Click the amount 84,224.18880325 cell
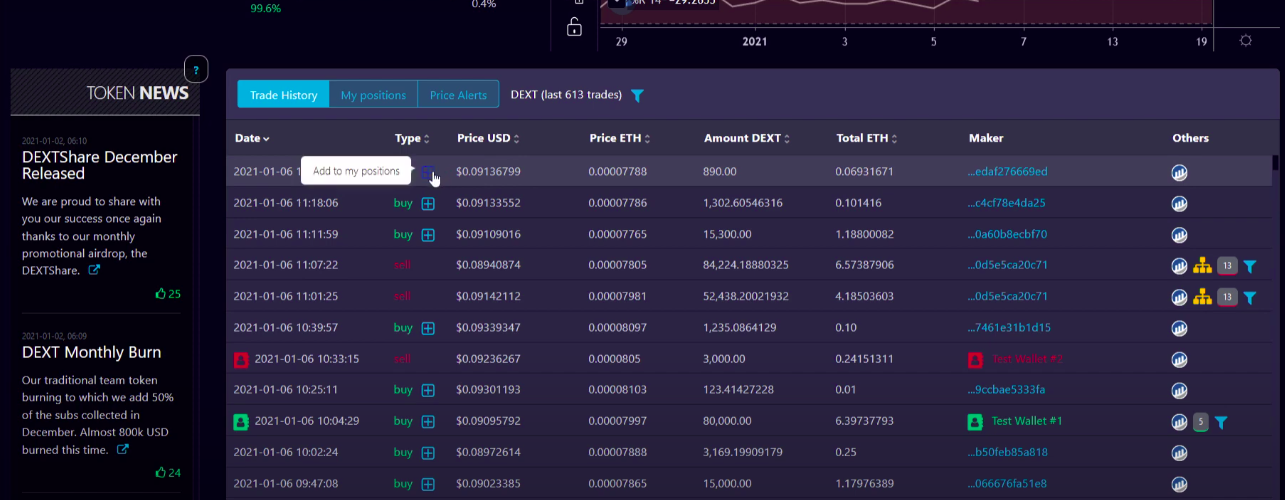 (746, 266)
